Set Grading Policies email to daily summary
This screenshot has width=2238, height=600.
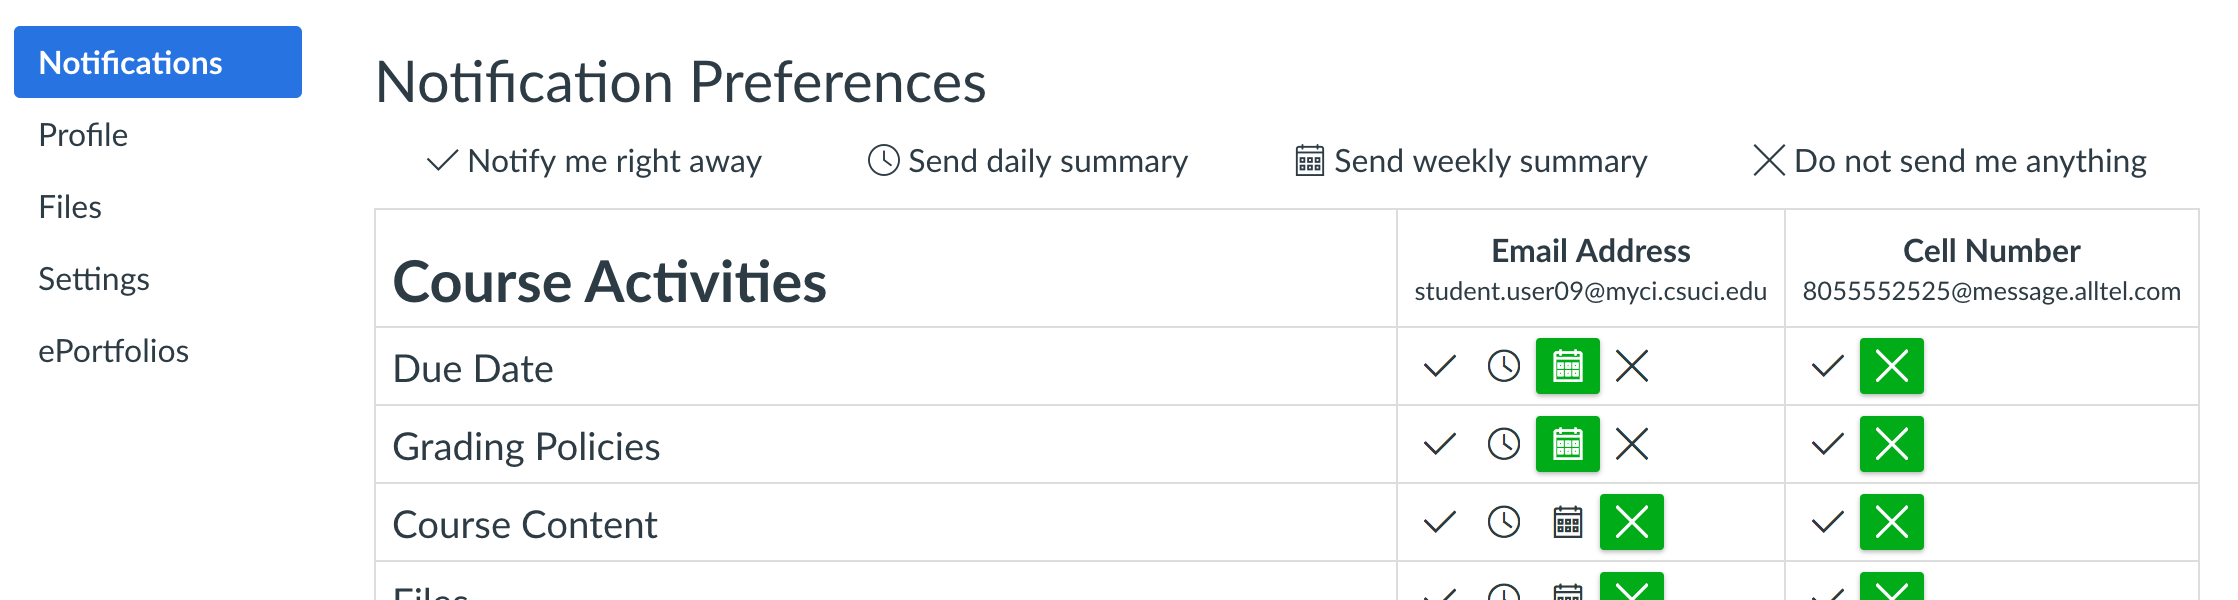1503,444
